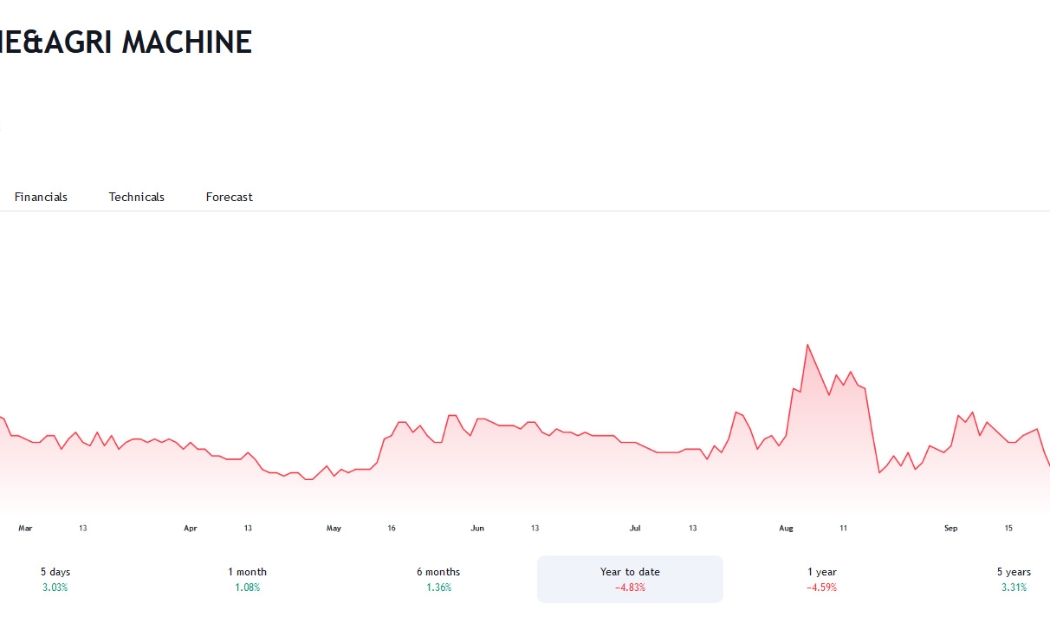Screen dimensions: 1050x630
Task: Click the MACHINE heading text
Action: coord(187,42)
